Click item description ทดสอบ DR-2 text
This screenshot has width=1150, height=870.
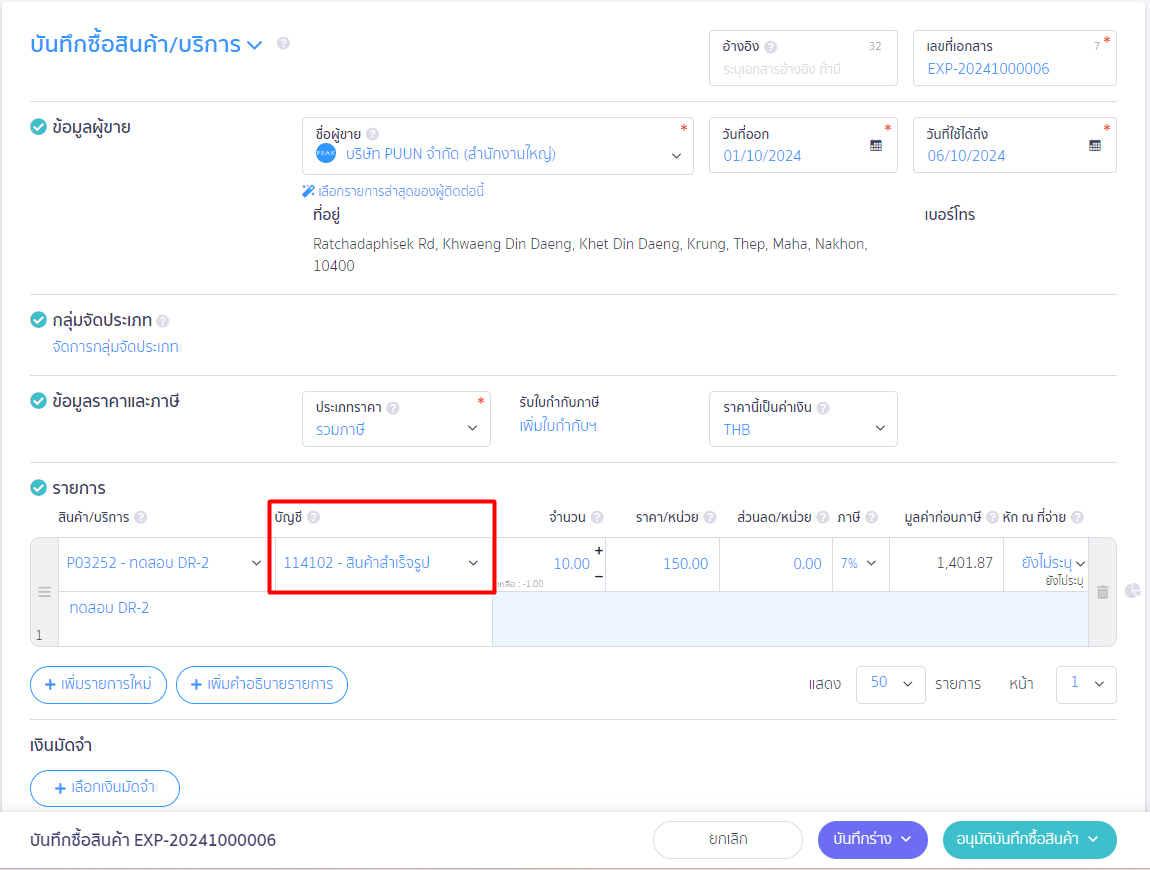tap(109, 607)
